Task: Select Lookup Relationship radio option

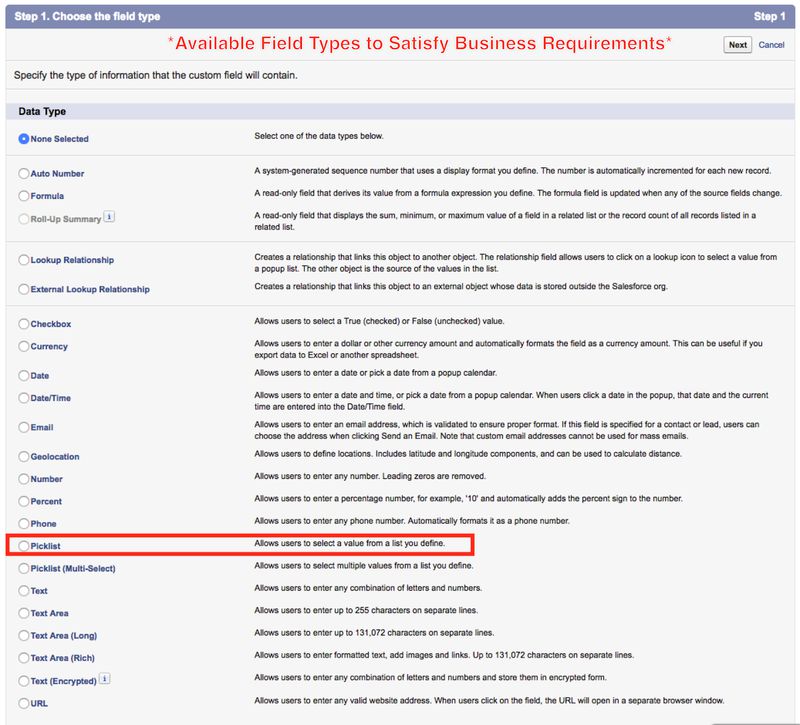Action: (24, 260)
